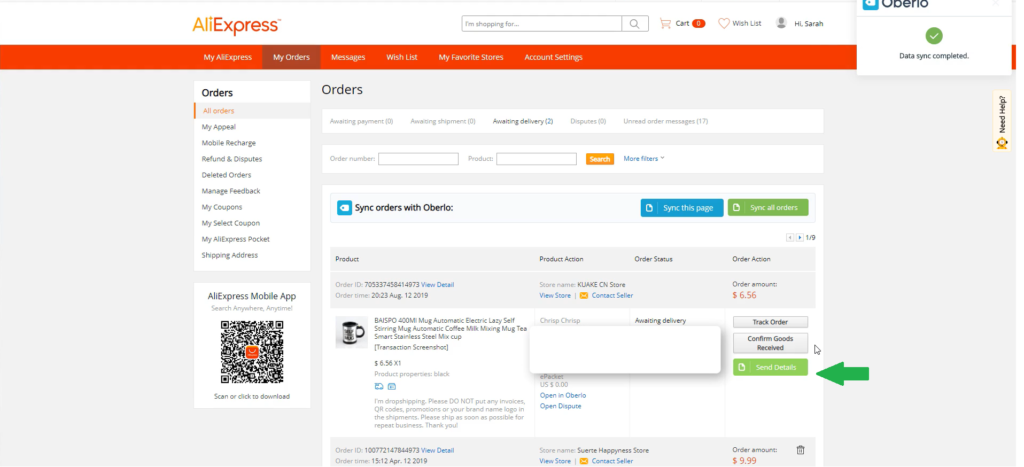Filter by Awaiting shipment (0)
1024x467 pixels.
click(443, 121)
